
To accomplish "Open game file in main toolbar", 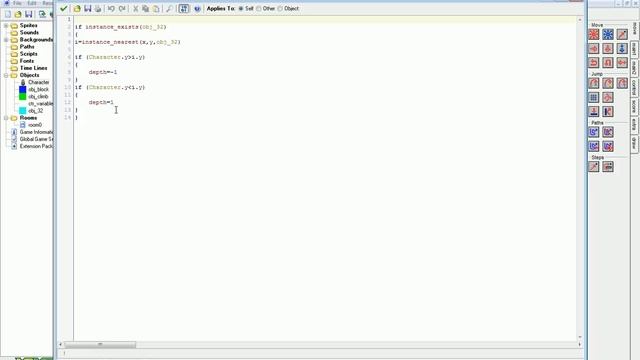I will [18, 14].
